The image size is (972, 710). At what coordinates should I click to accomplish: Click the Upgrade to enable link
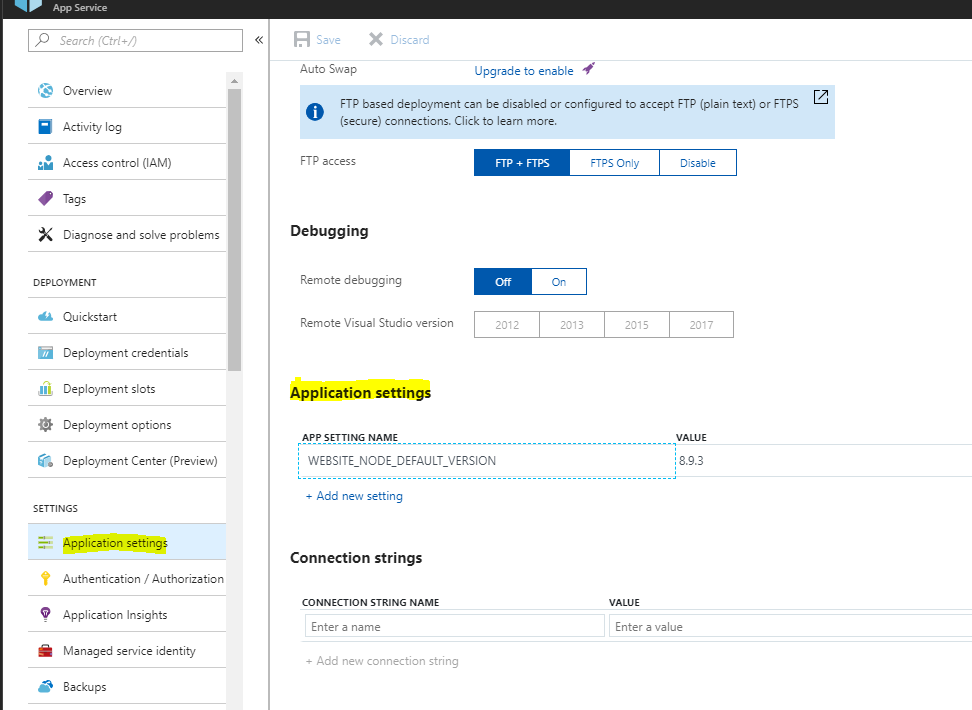click(x=521, y=70)
